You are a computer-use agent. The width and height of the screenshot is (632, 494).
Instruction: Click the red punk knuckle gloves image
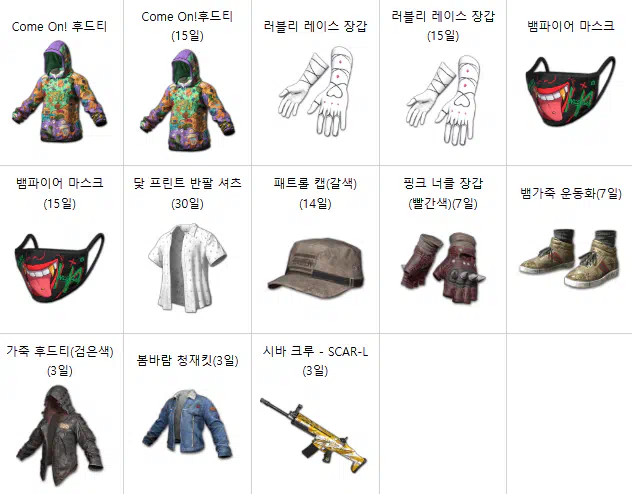point(443,268)
